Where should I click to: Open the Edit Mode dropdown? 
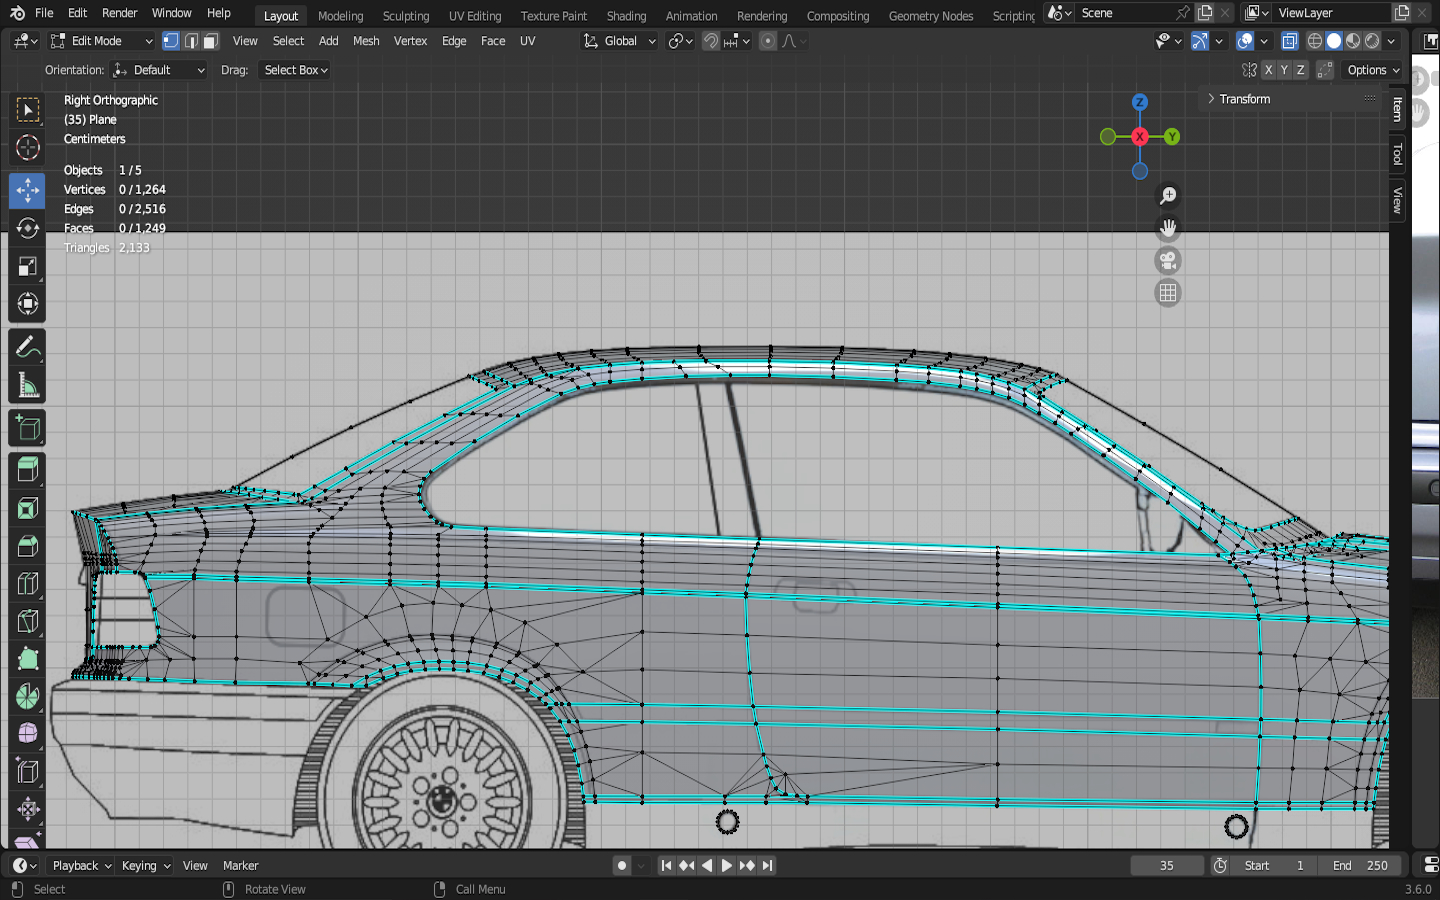101,41
